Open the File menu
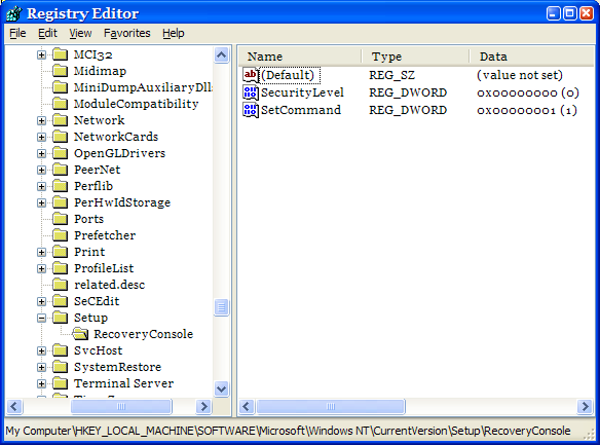Viewport: 600px width, 445px height. (18, 33)
